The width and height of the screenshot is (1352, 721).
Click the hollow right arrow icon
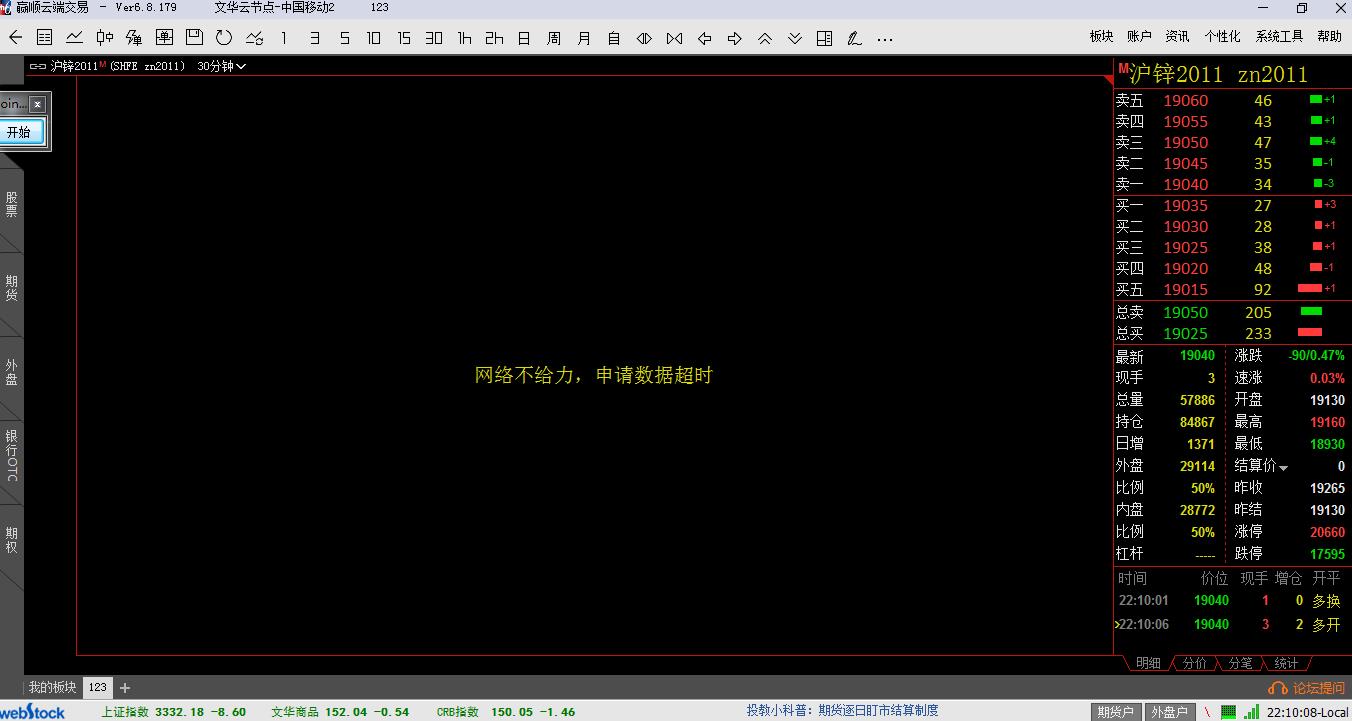tap(734, 38)
